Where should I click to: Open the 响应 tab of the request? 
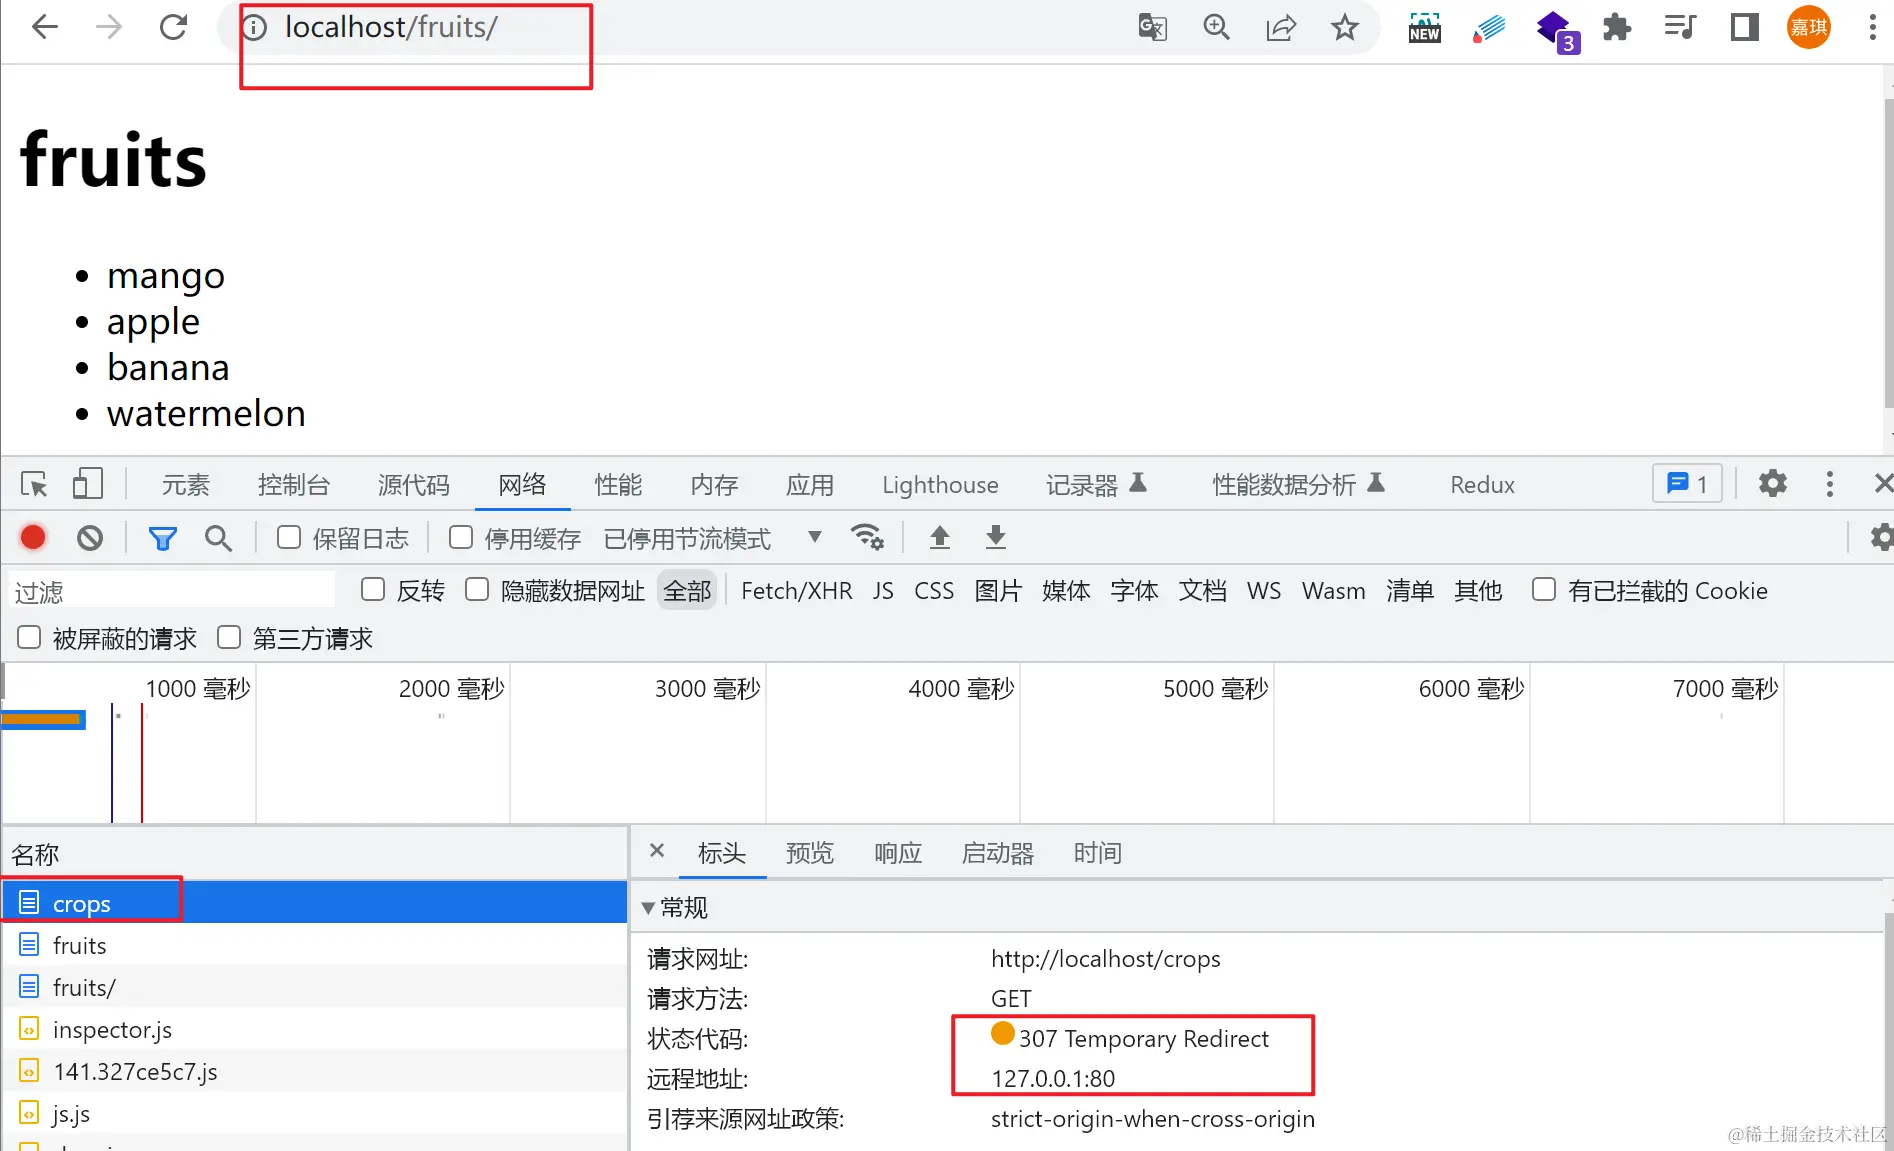tap(897, 853)
